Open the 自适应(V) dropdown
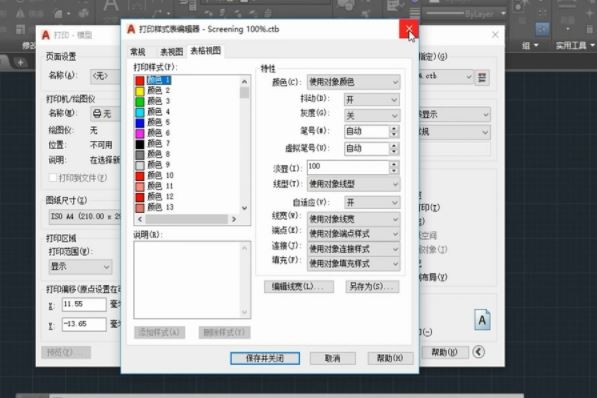This screenshot has width=597, height=398. tap(371, 202)
